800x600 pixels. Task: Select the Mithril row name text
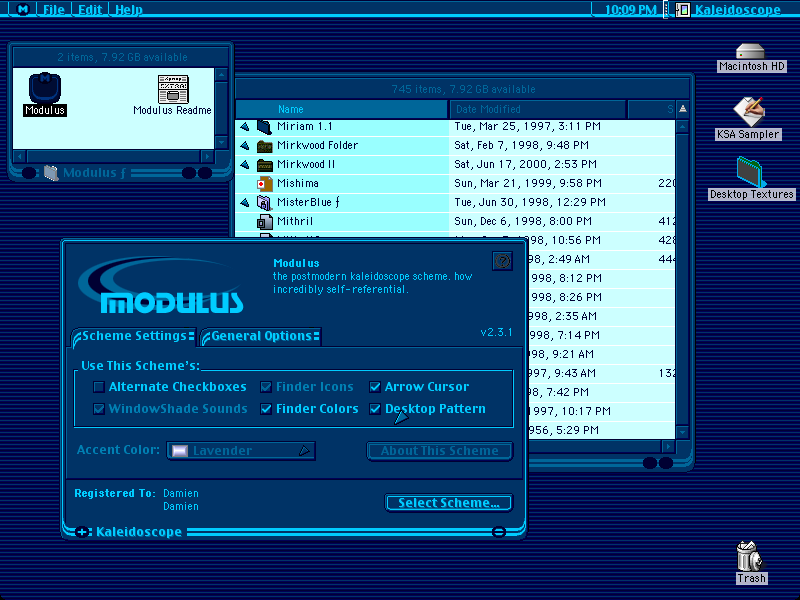click(295, 221)
